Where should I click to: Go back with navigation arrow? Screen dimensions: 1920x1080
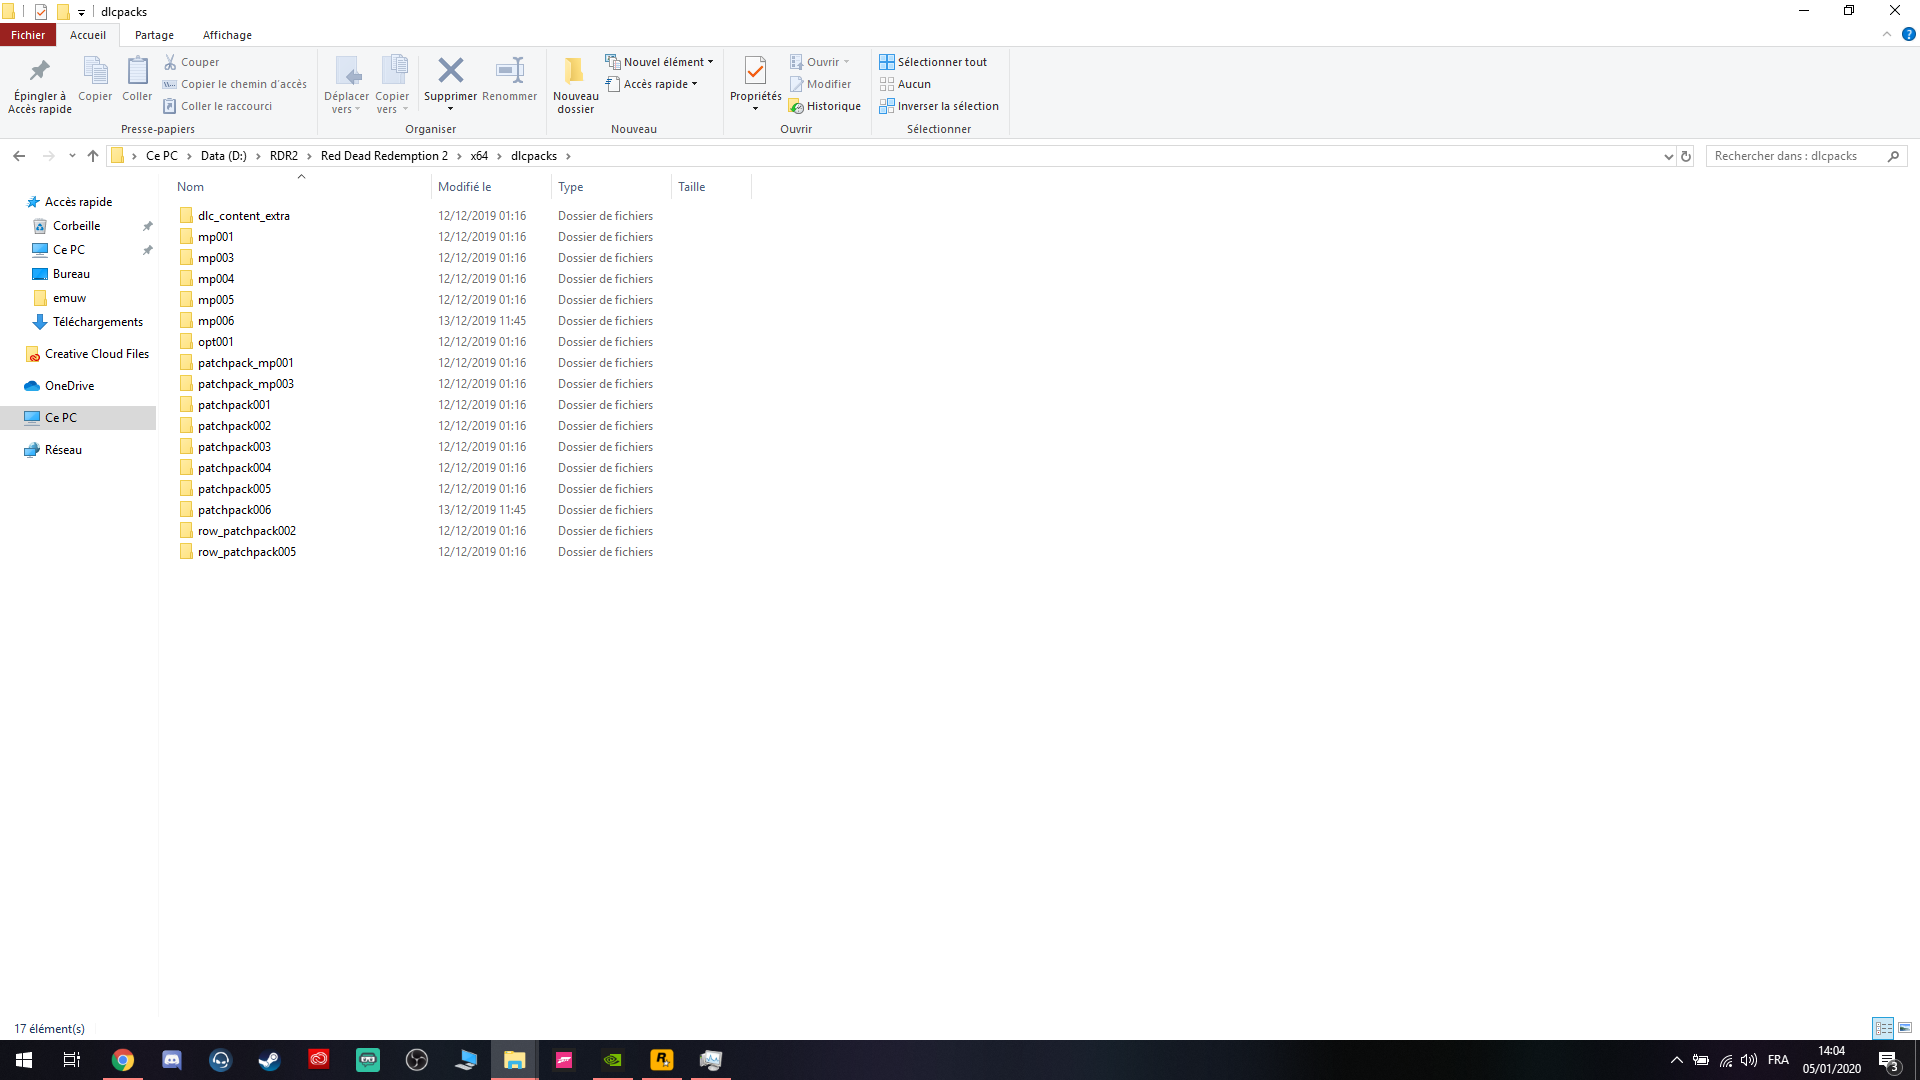point(19,156)
